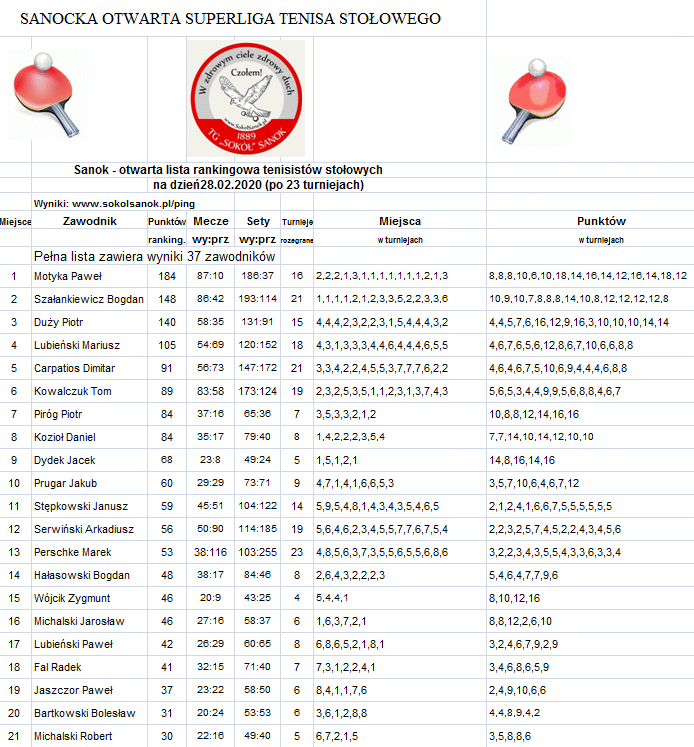Click ranking points 140 for Duży Piotr
Image resolution: width=694 pixels, height=747 pixels.
(x=167, y=323)
